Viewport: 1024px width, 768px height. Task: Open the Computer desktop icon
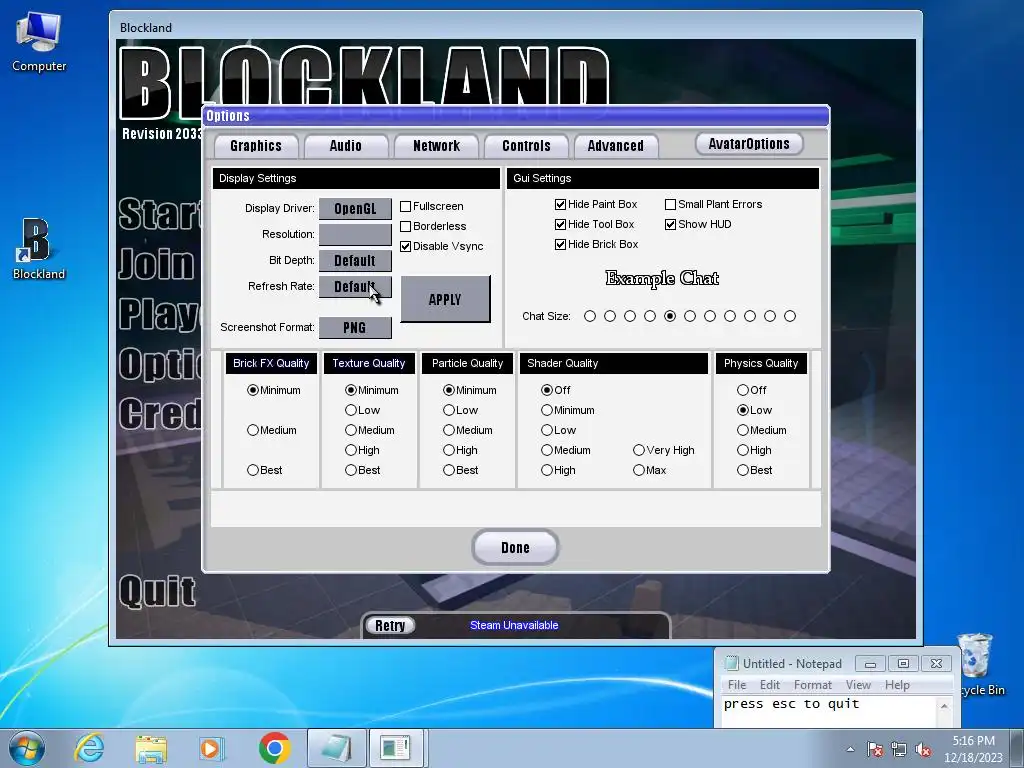[39, 42]
